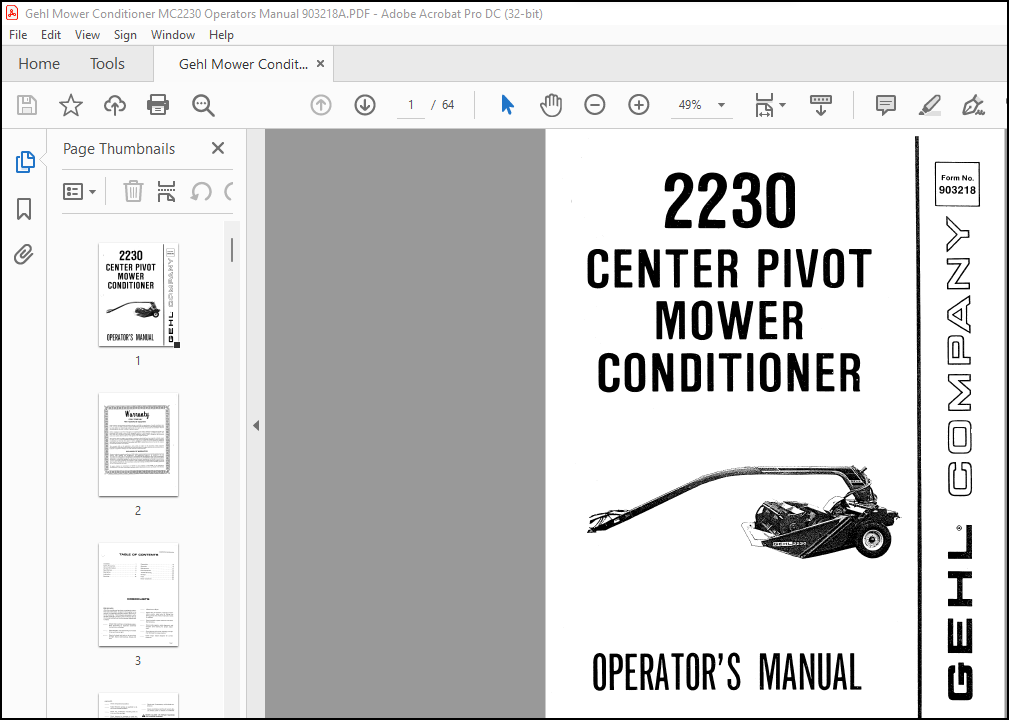Go to next page arrow
The image size is (1009, 720).
(x=365, y=104)
